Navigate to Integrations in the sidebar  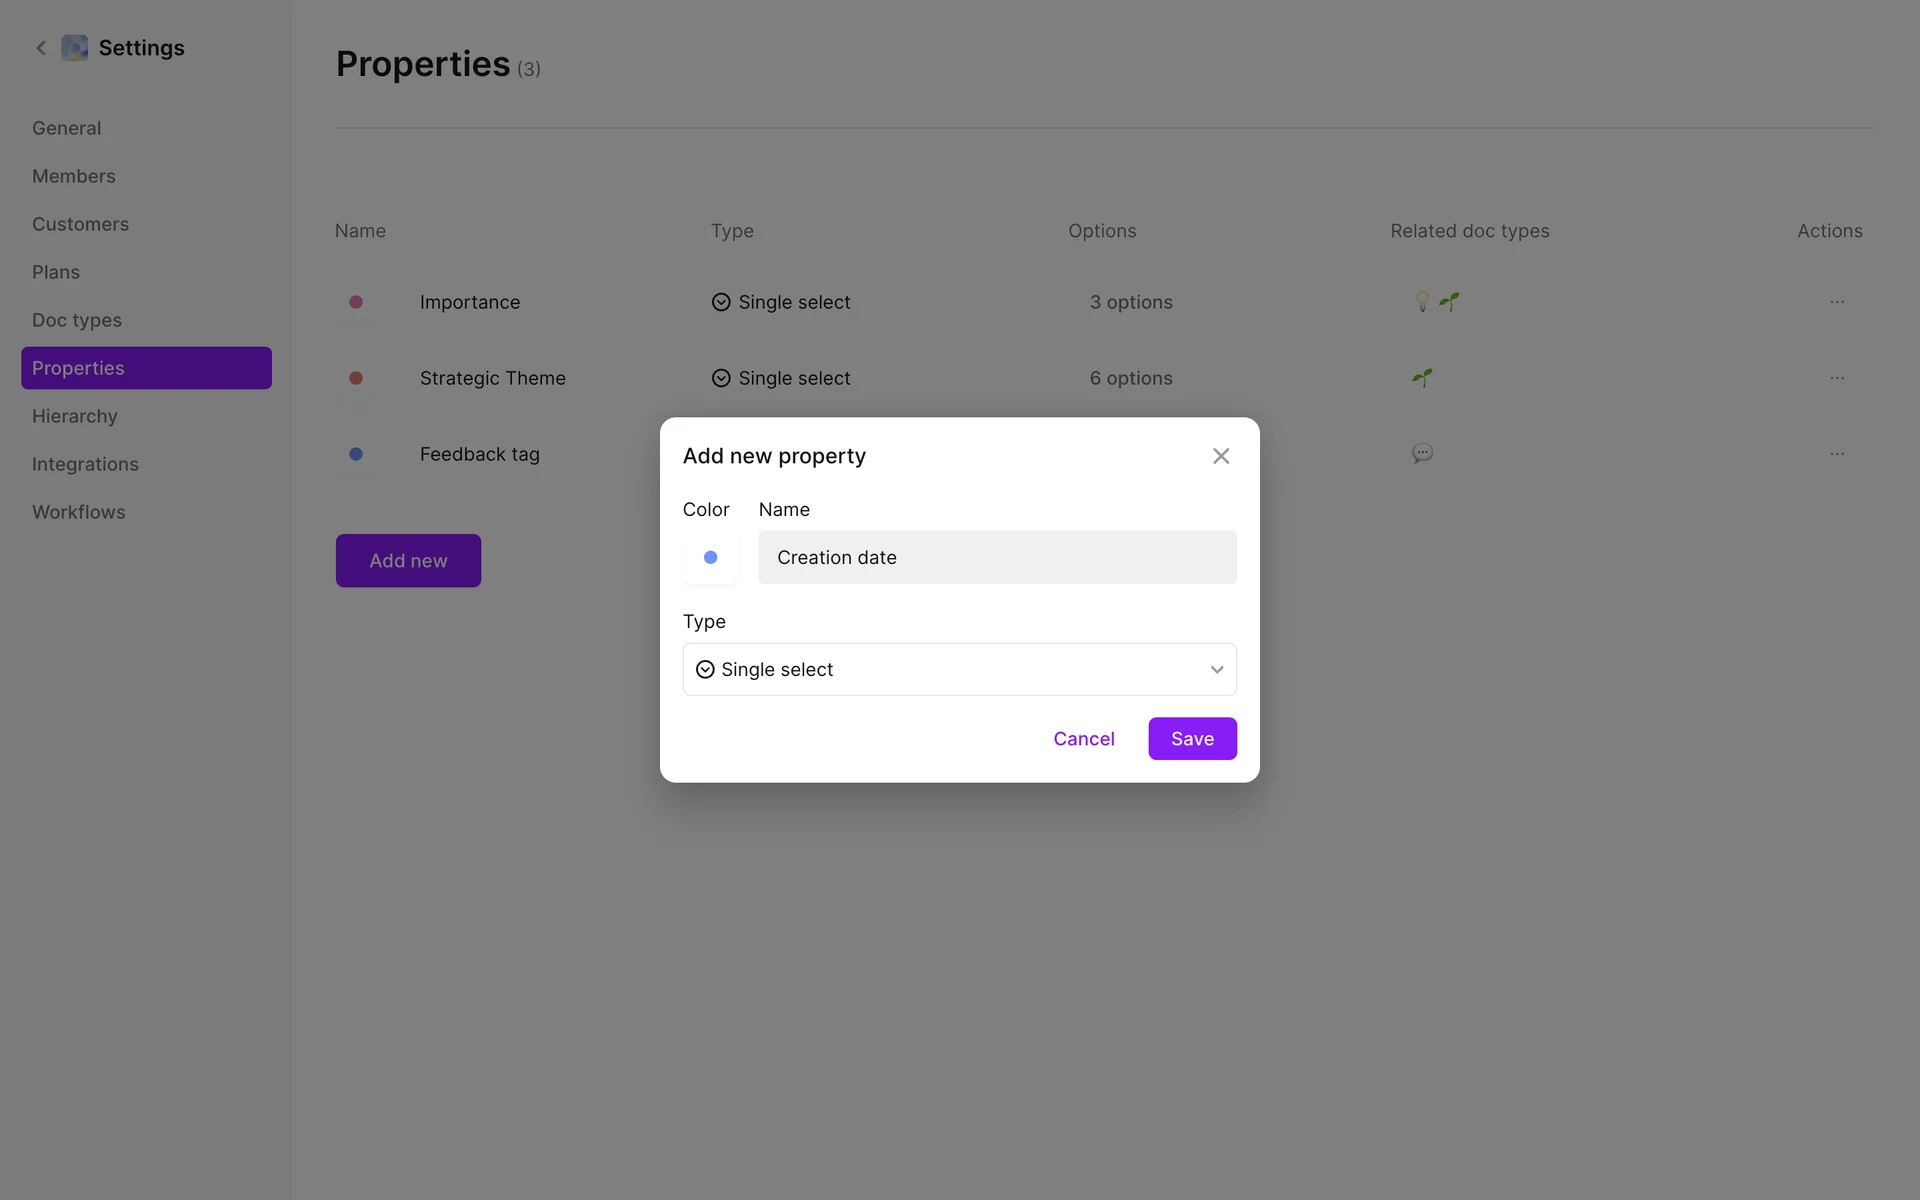pos(85,464)
